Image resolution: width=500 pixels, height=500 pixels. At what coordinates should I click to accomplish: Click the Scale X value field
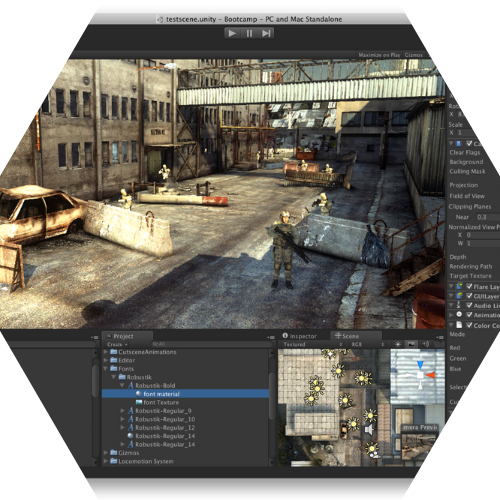point(468,133)
